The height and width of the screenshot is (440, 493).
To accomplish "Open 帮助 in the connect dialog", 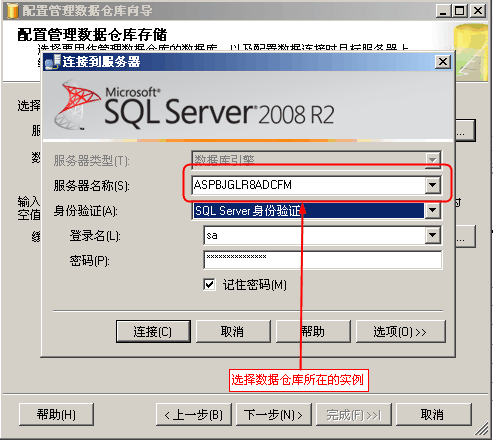I will click(x=313, y=331).
